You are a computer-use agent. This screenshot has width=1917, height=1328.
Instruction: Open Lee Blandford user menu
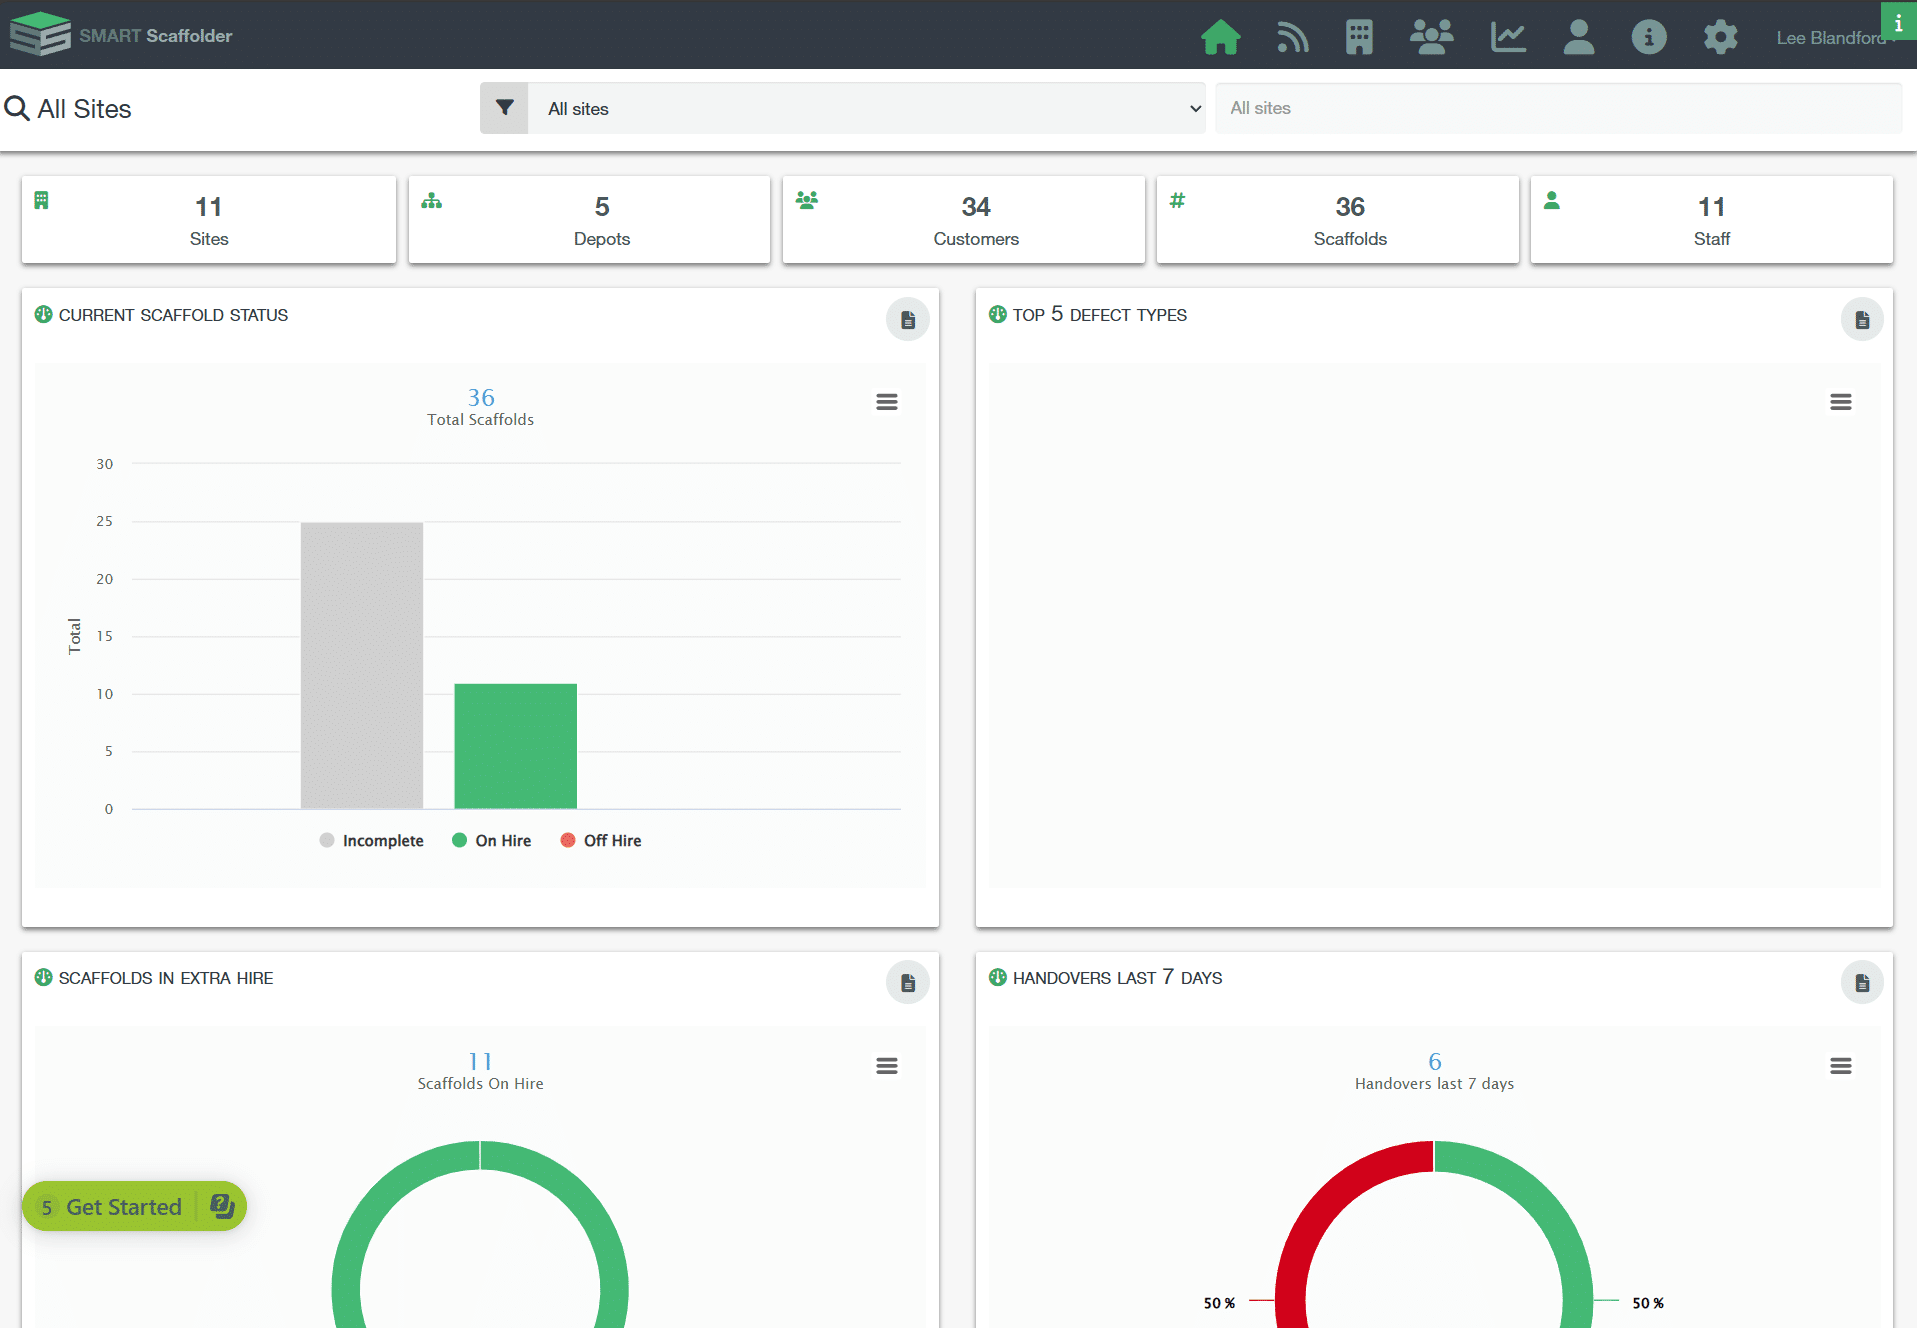click(1830, 38)
